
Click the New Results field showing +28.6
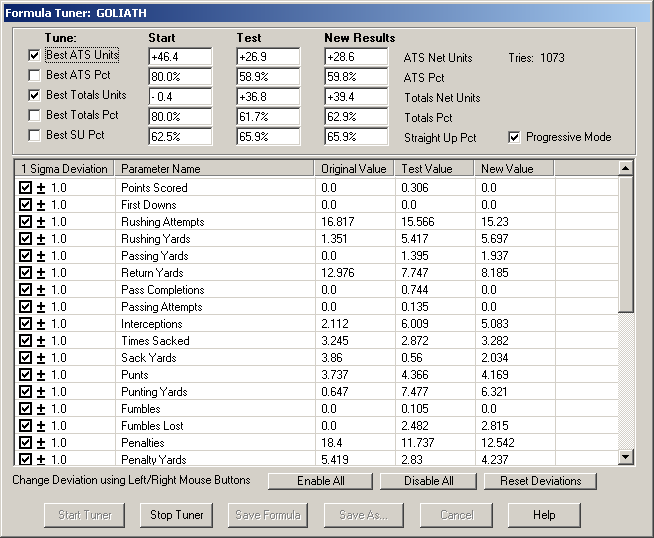point(356,57)
